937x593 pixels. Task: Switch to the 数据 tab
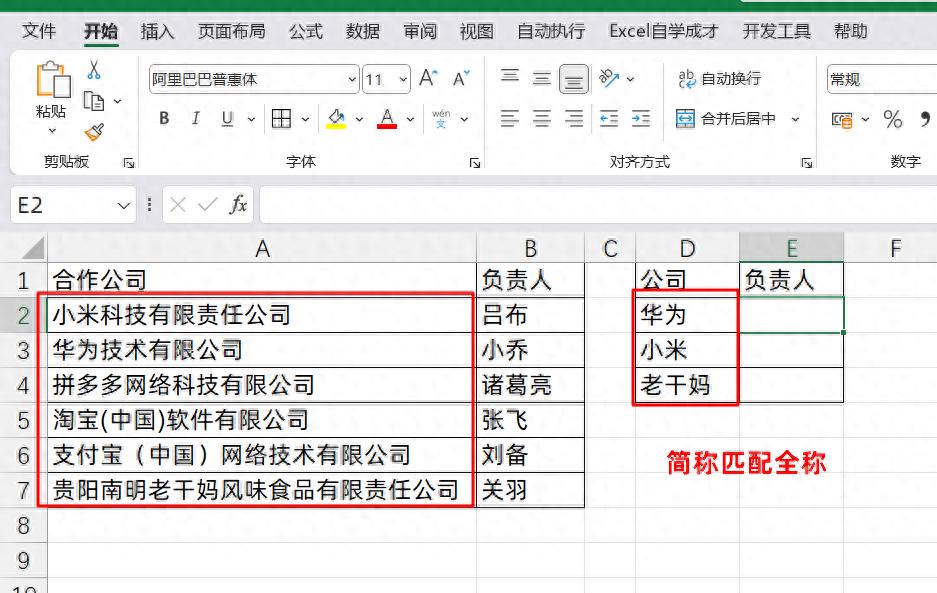pyautogui.click(x=363, y=31)
